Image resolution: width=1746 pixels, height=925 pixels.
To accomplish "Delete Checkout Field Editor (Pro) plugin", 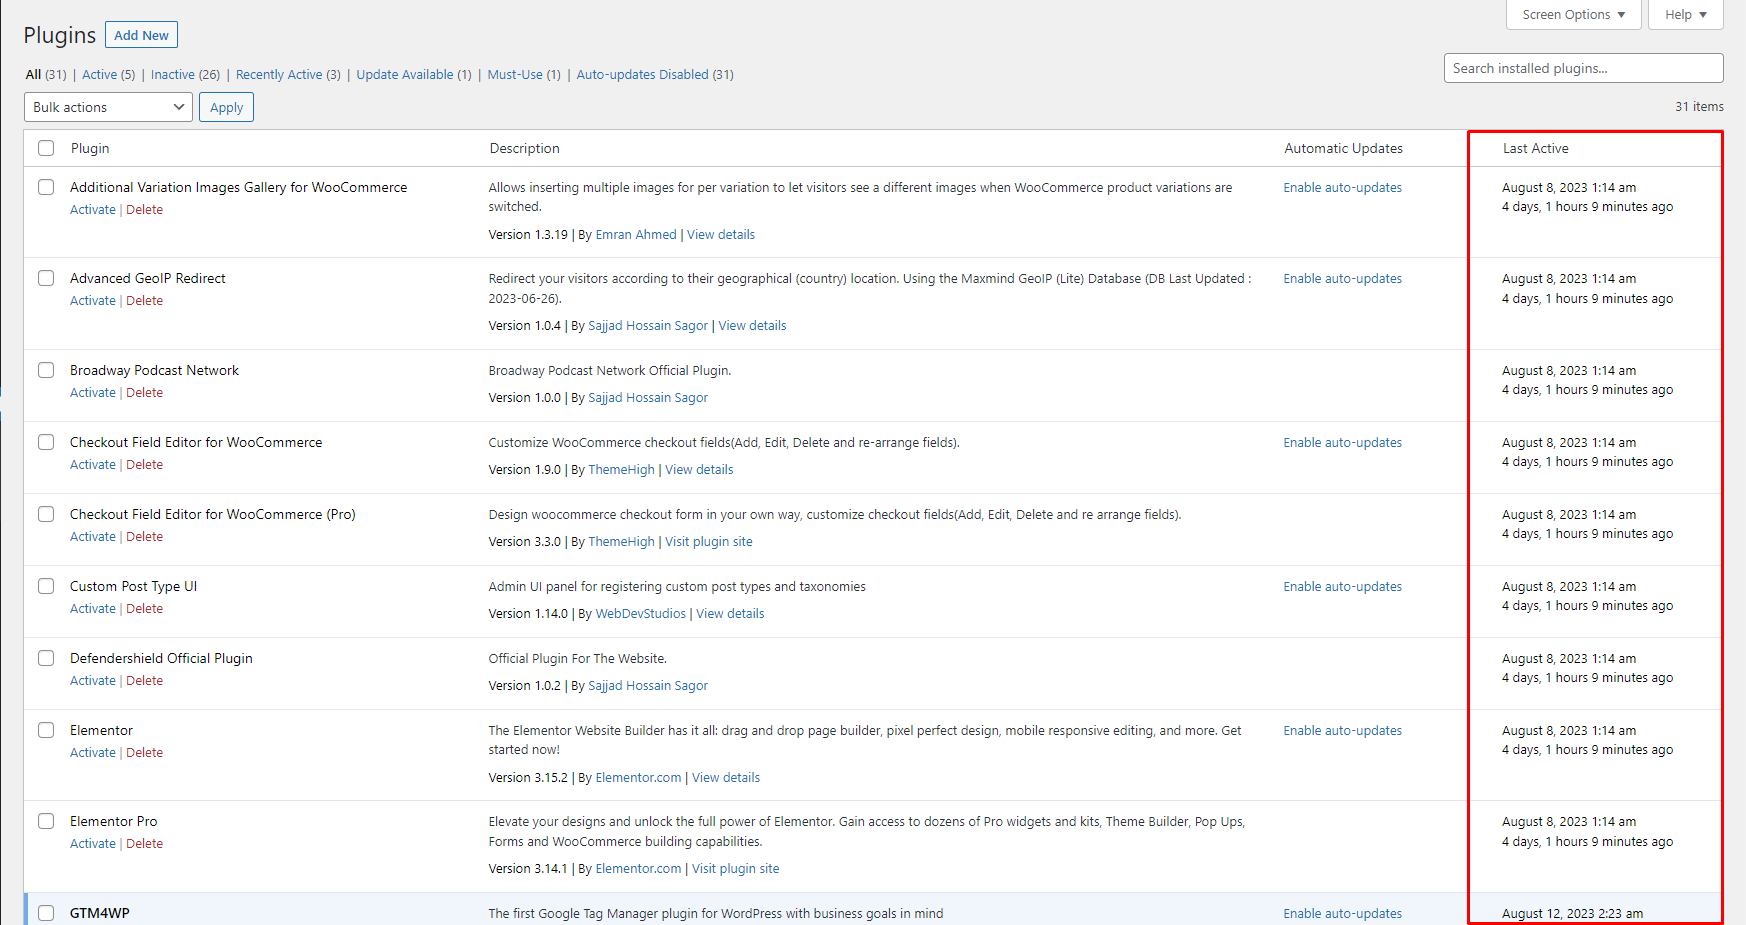I will (144, 537).
